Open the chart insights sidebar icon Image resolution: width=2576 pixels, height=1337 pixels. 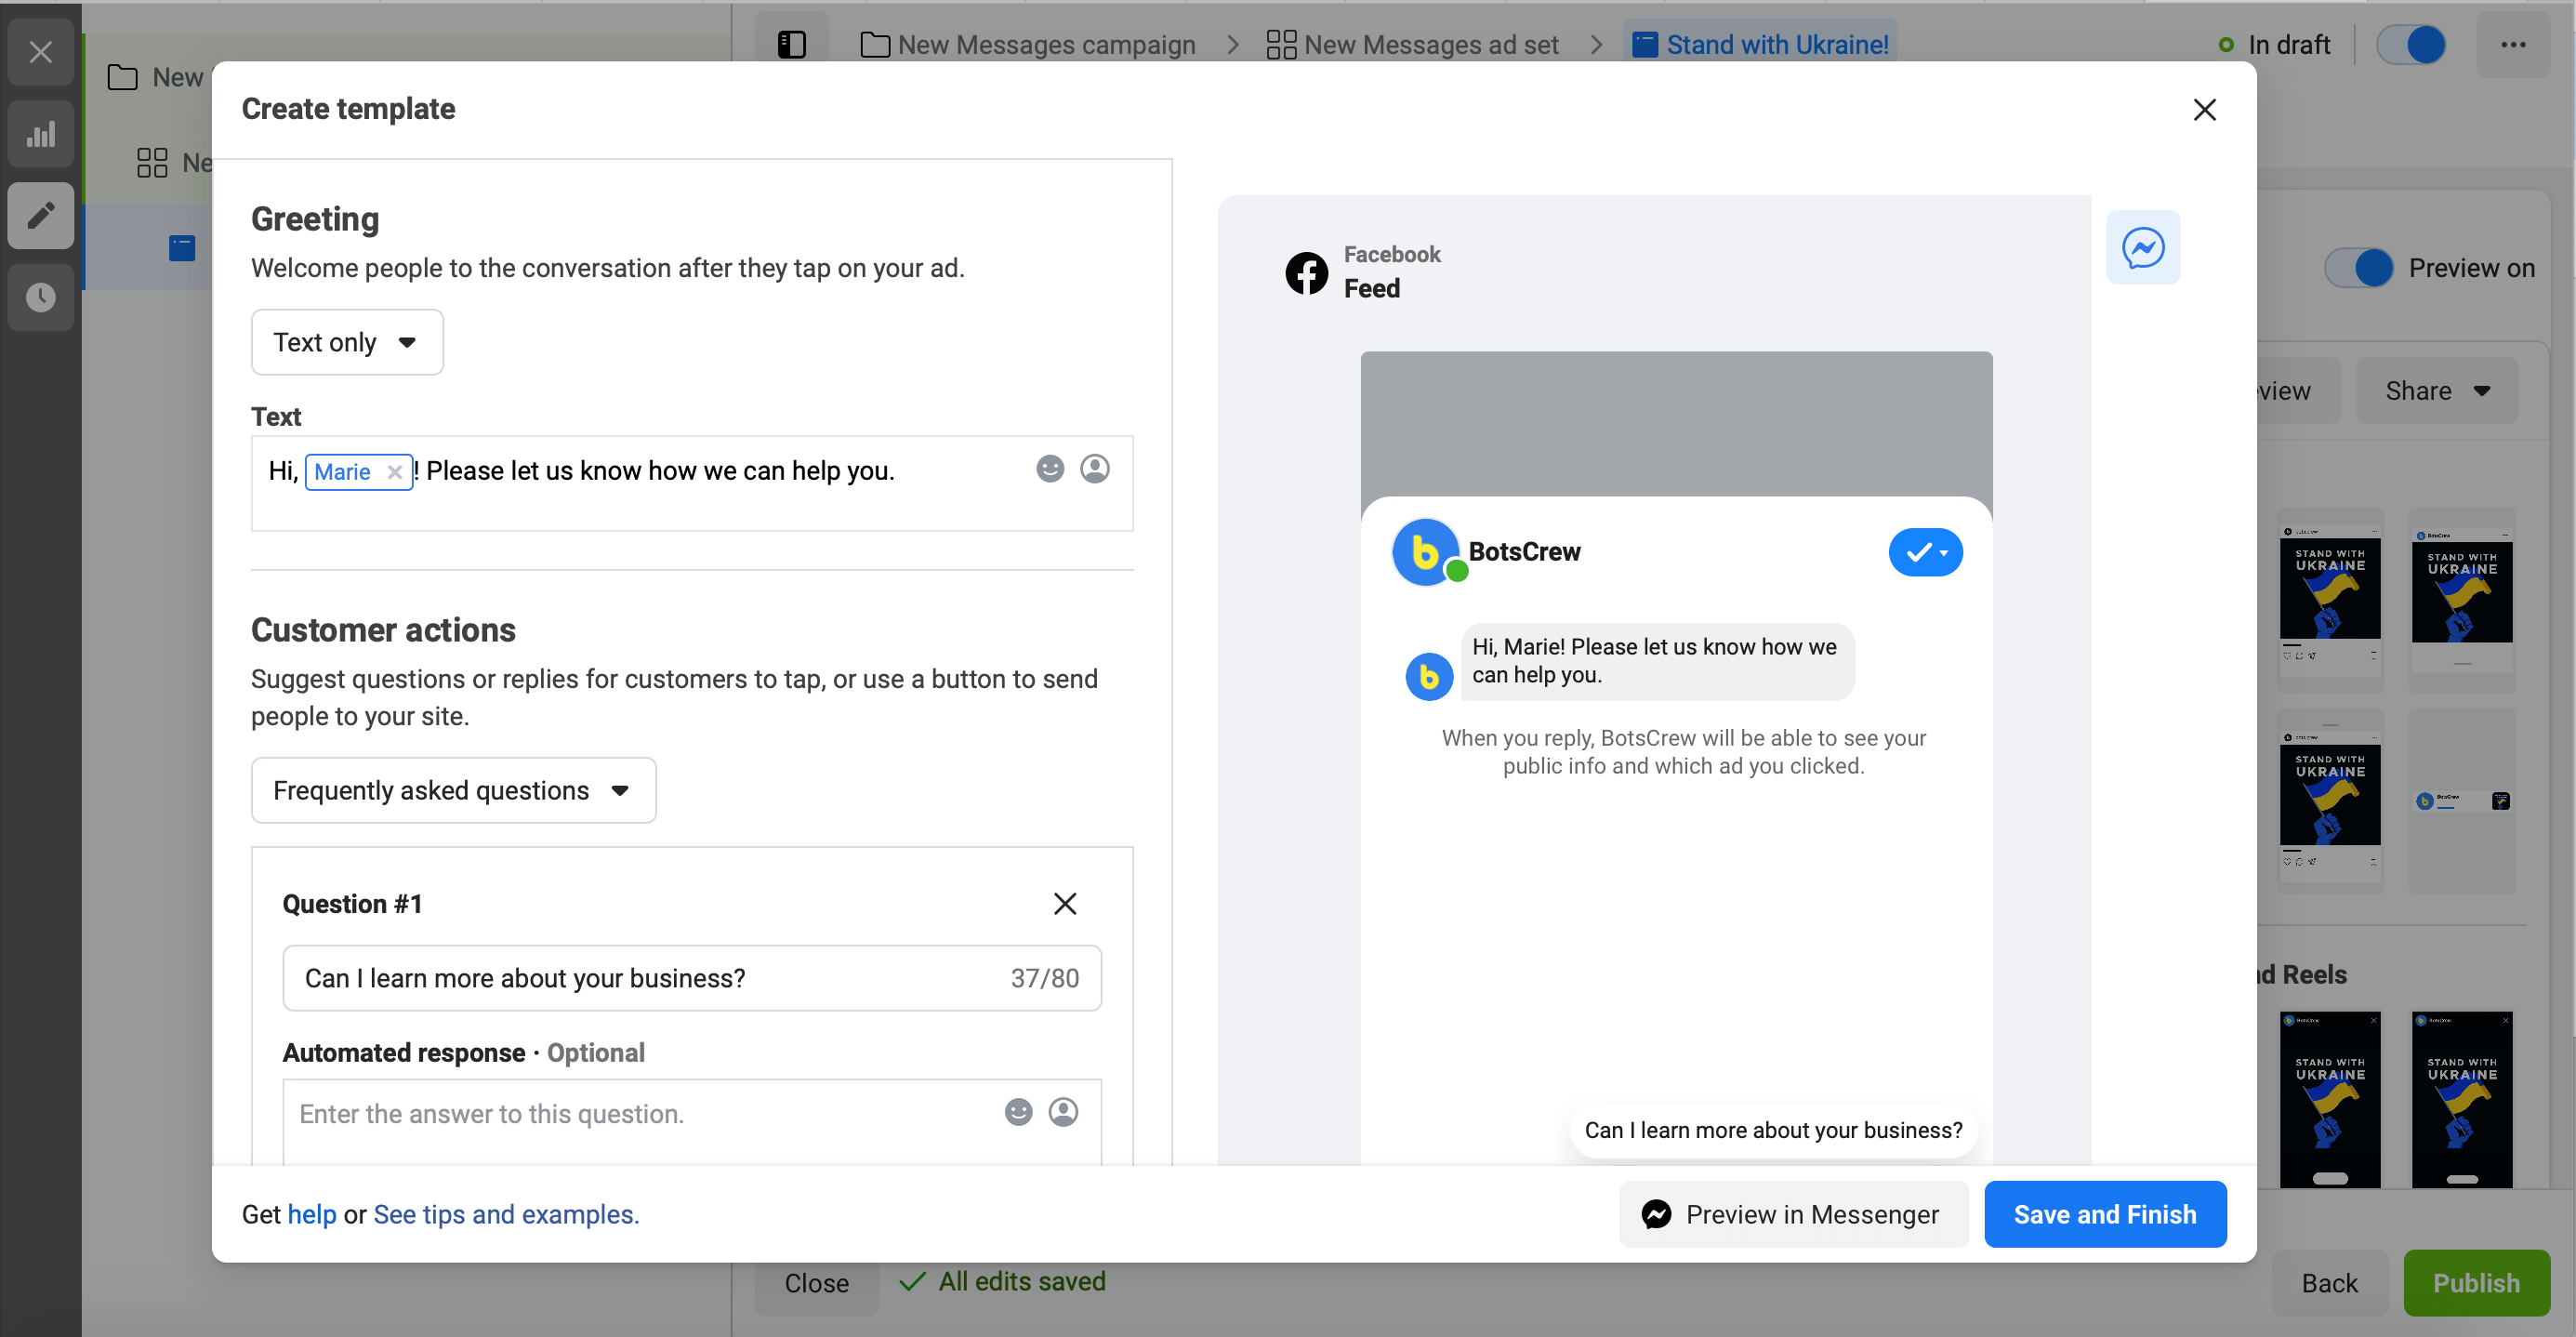coord(40,133)
